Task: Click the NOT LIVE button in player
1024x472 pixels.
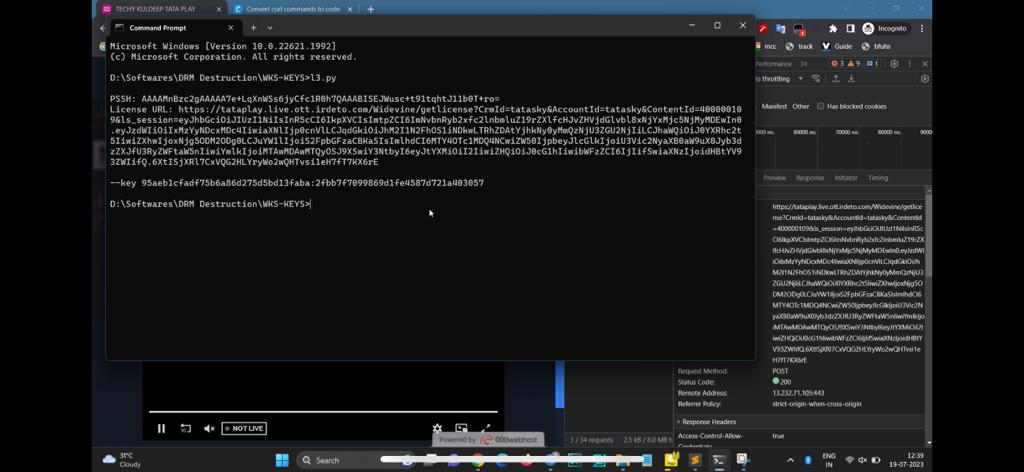Action: click(x=244, y=428)
